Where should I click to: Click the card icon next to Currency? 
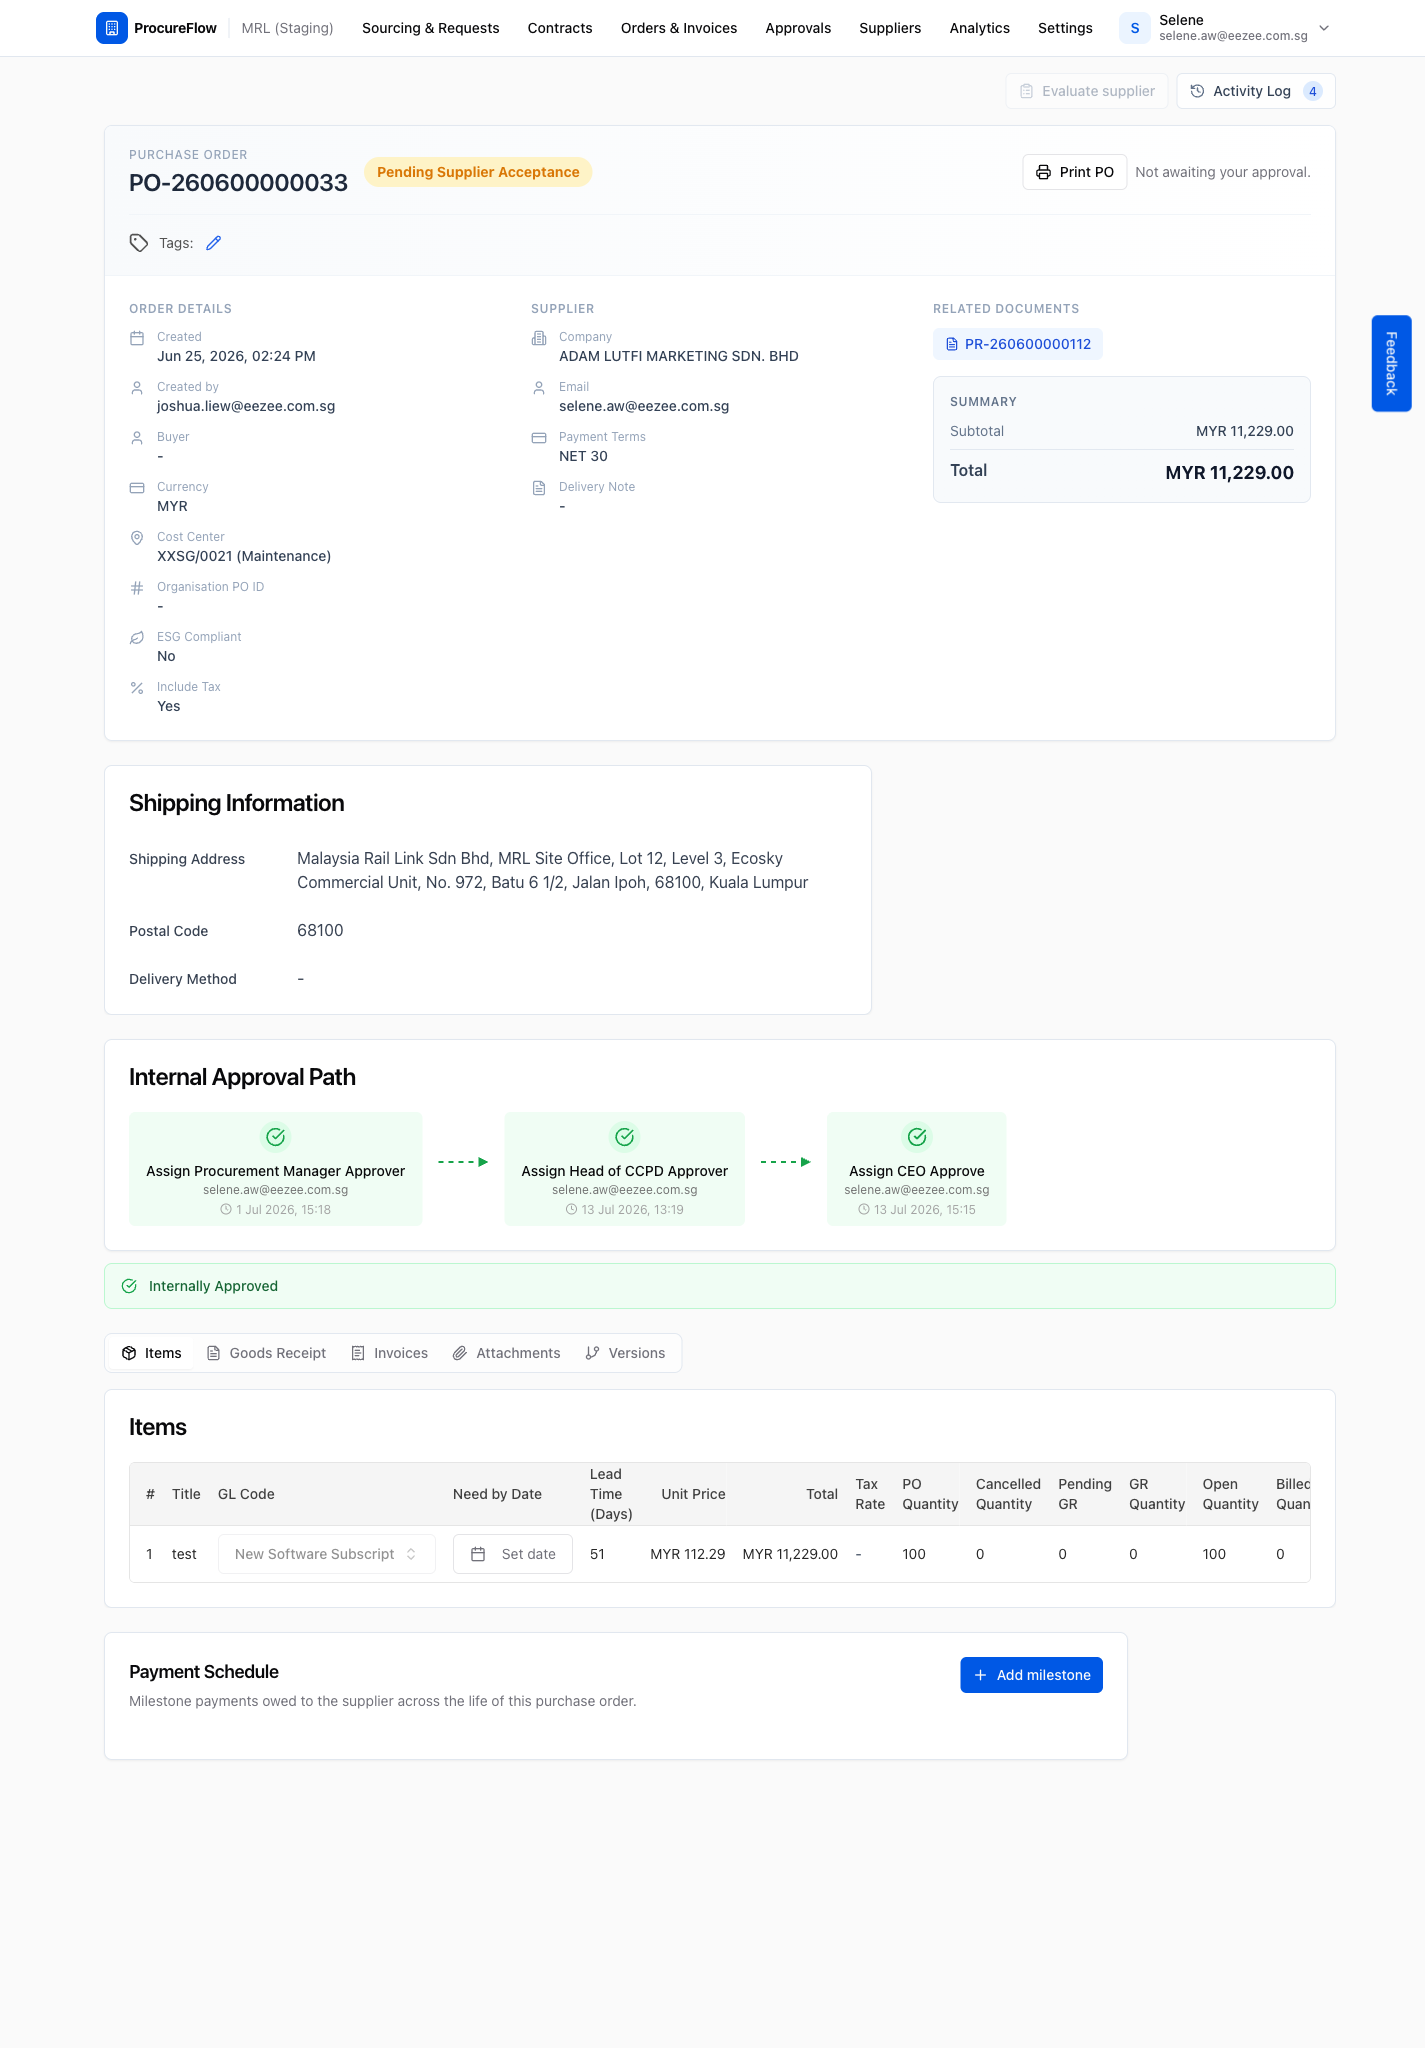click(137, 488)
